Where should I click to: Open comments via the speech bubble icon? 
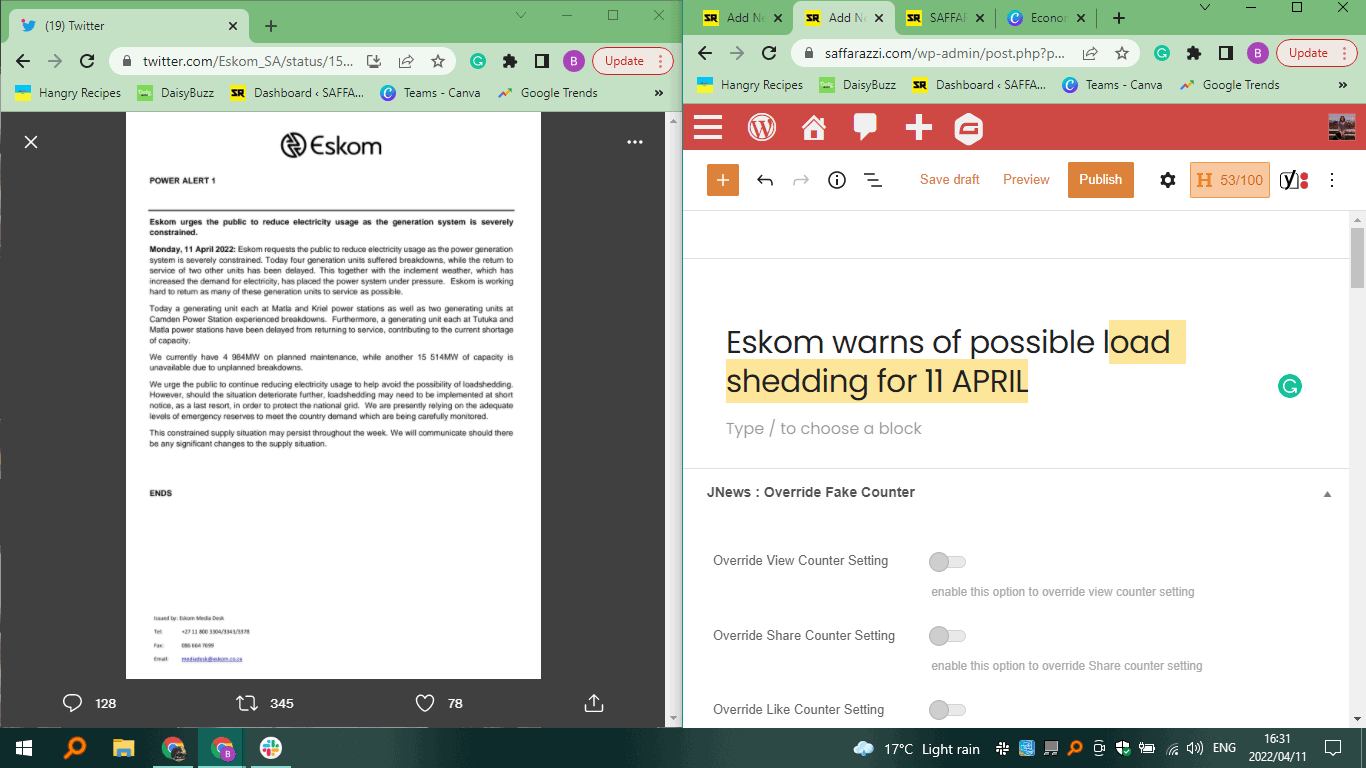pyautogui.click(x=865, y=127)
